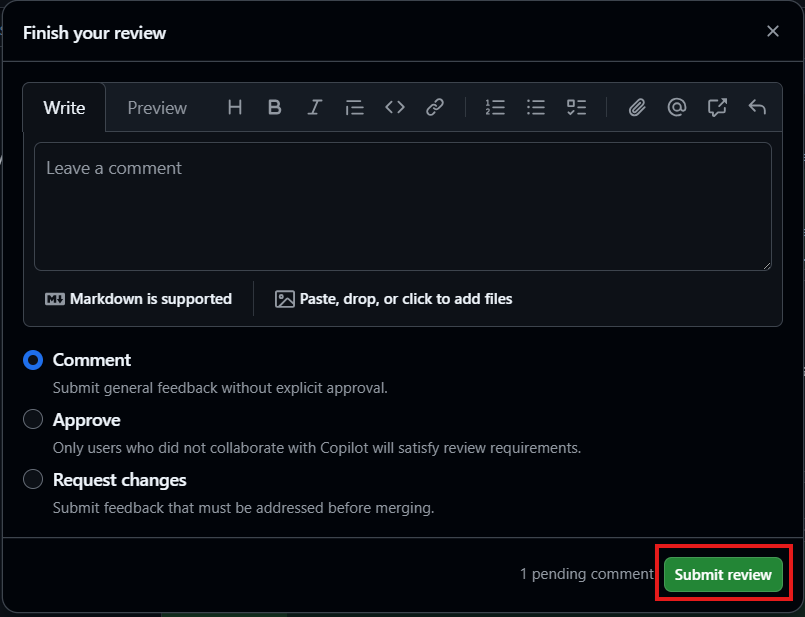
Task: Select the Request changes radio option
Action: (x=33, y=480)
